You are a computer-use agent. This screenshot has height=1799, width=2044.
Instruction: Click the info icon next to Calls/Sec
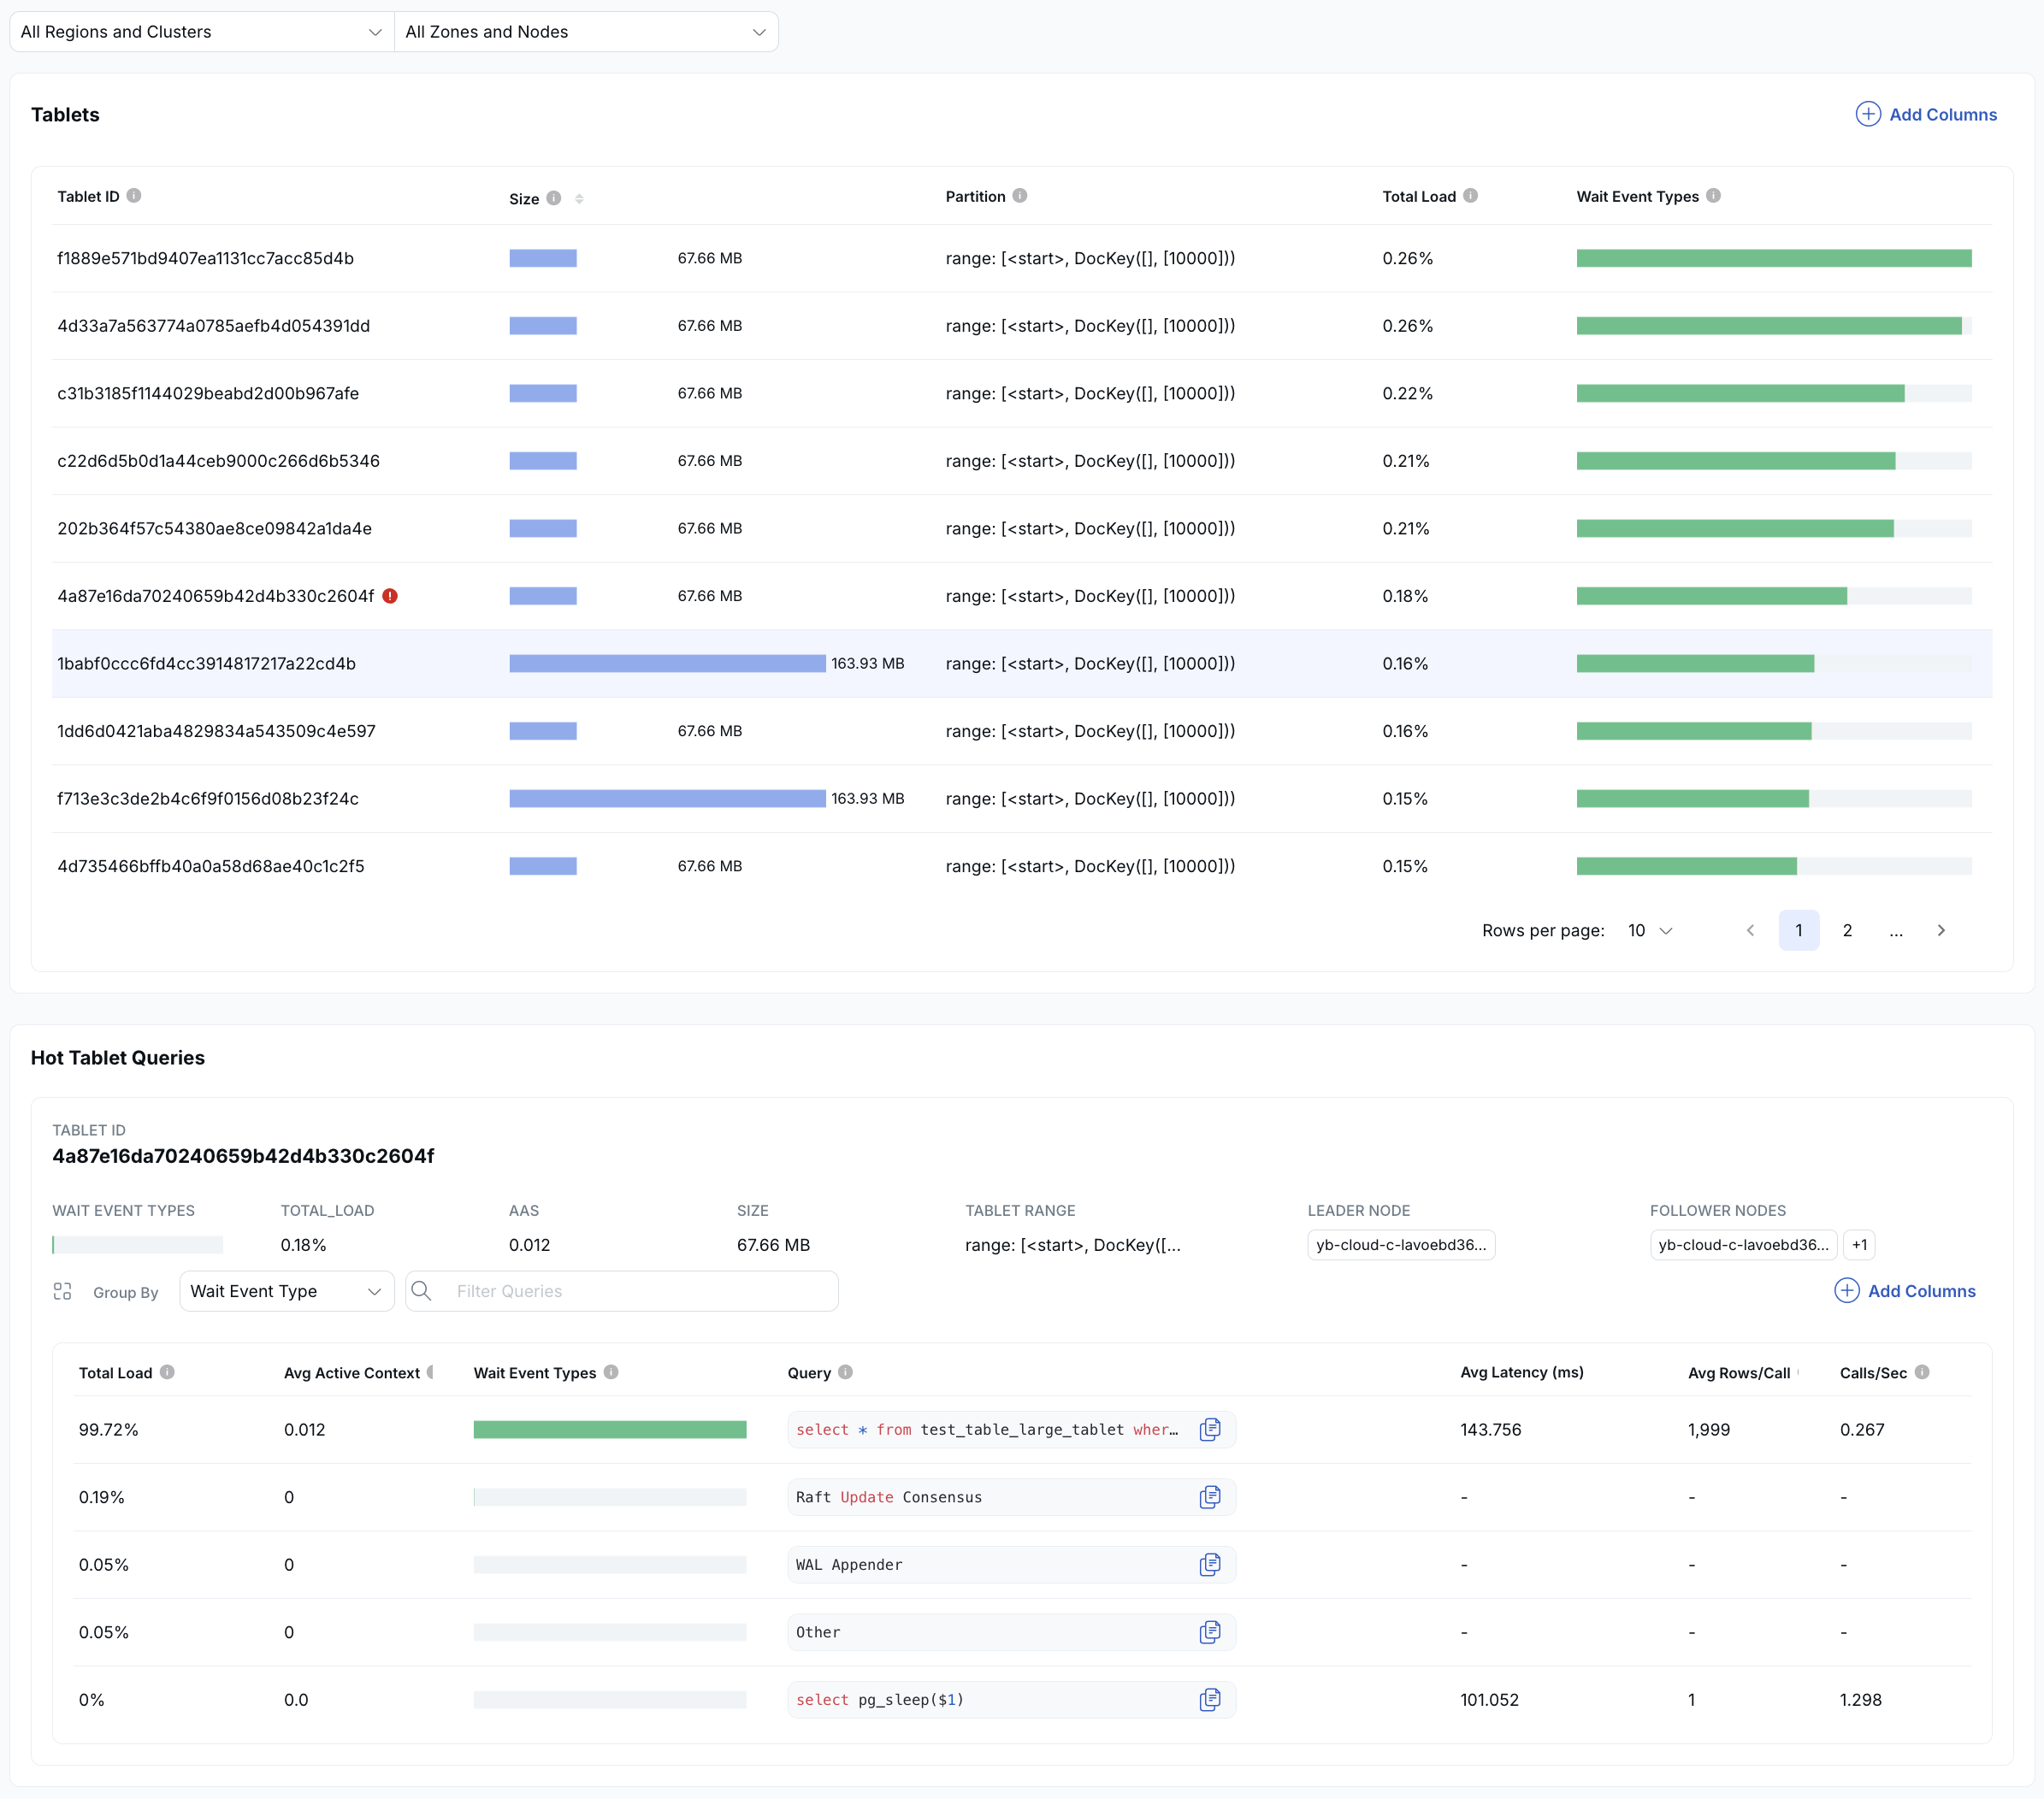click(1921, 1372)
